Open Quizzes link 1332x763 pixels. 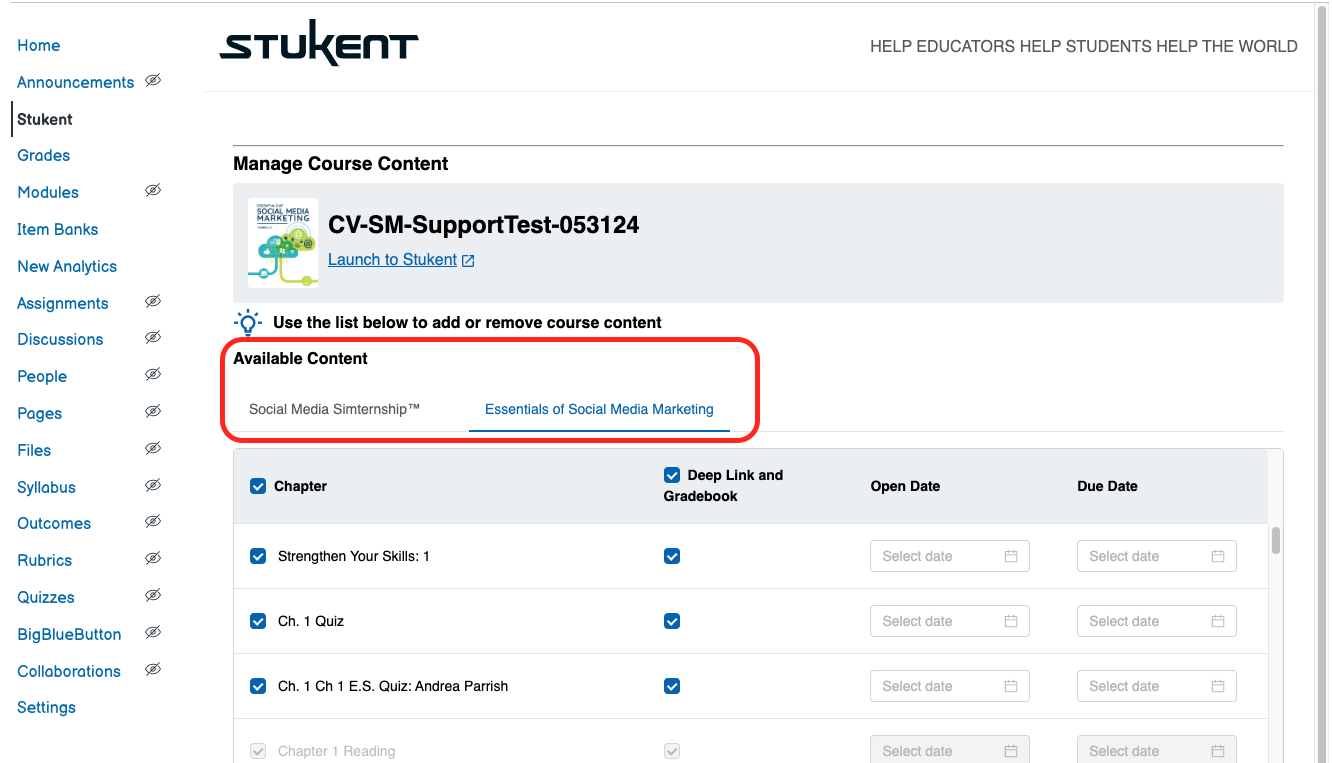(x=46, y=597)
